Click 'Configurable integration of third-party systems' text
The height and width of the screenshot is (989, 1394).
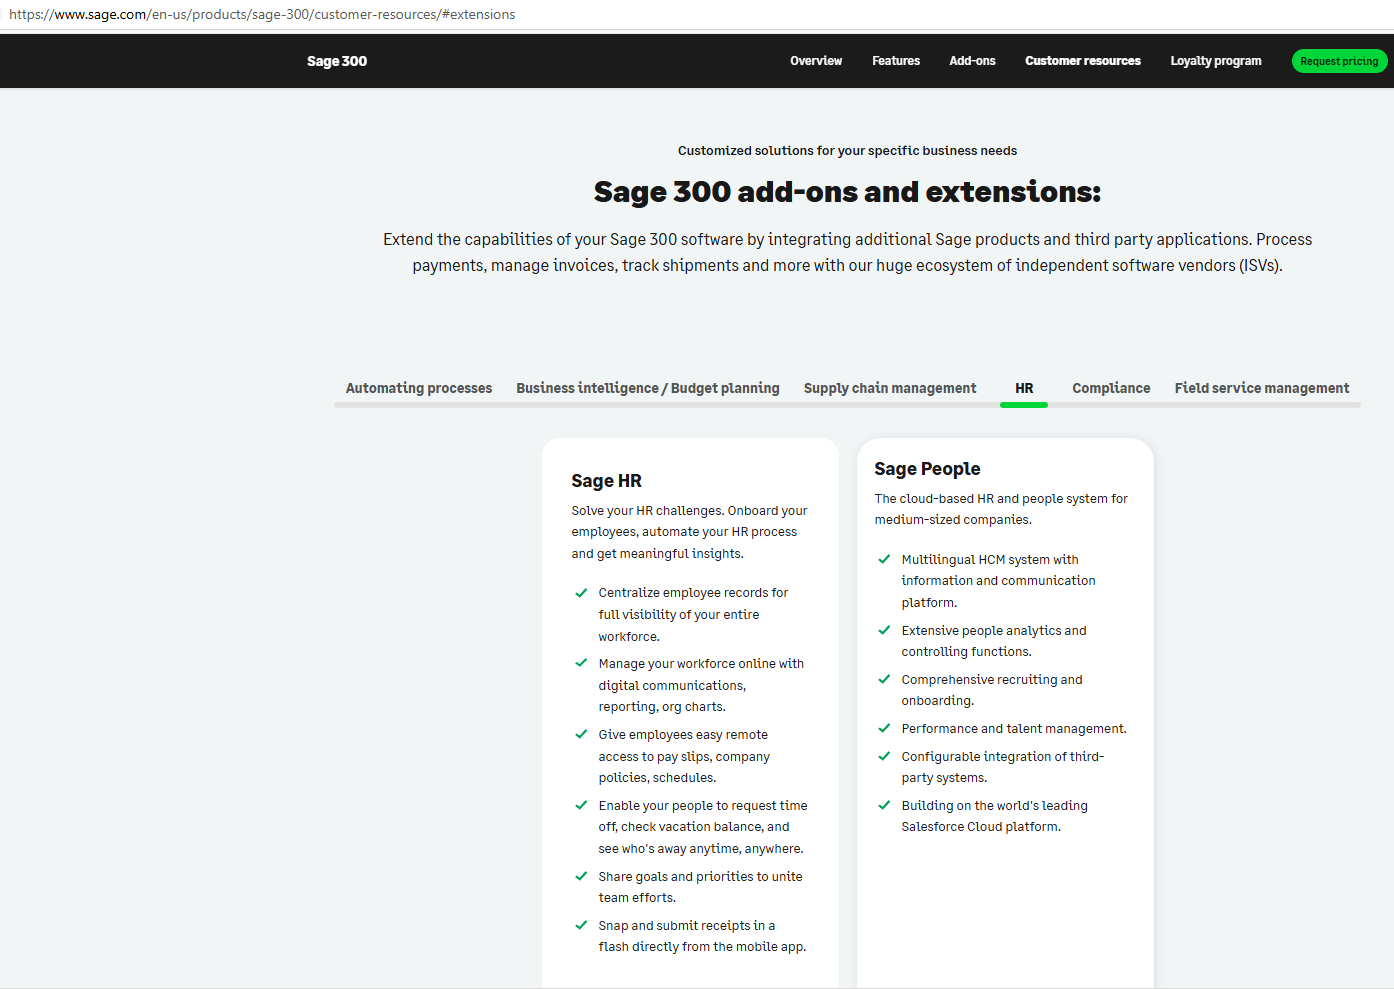click(x=1003, y=767)
